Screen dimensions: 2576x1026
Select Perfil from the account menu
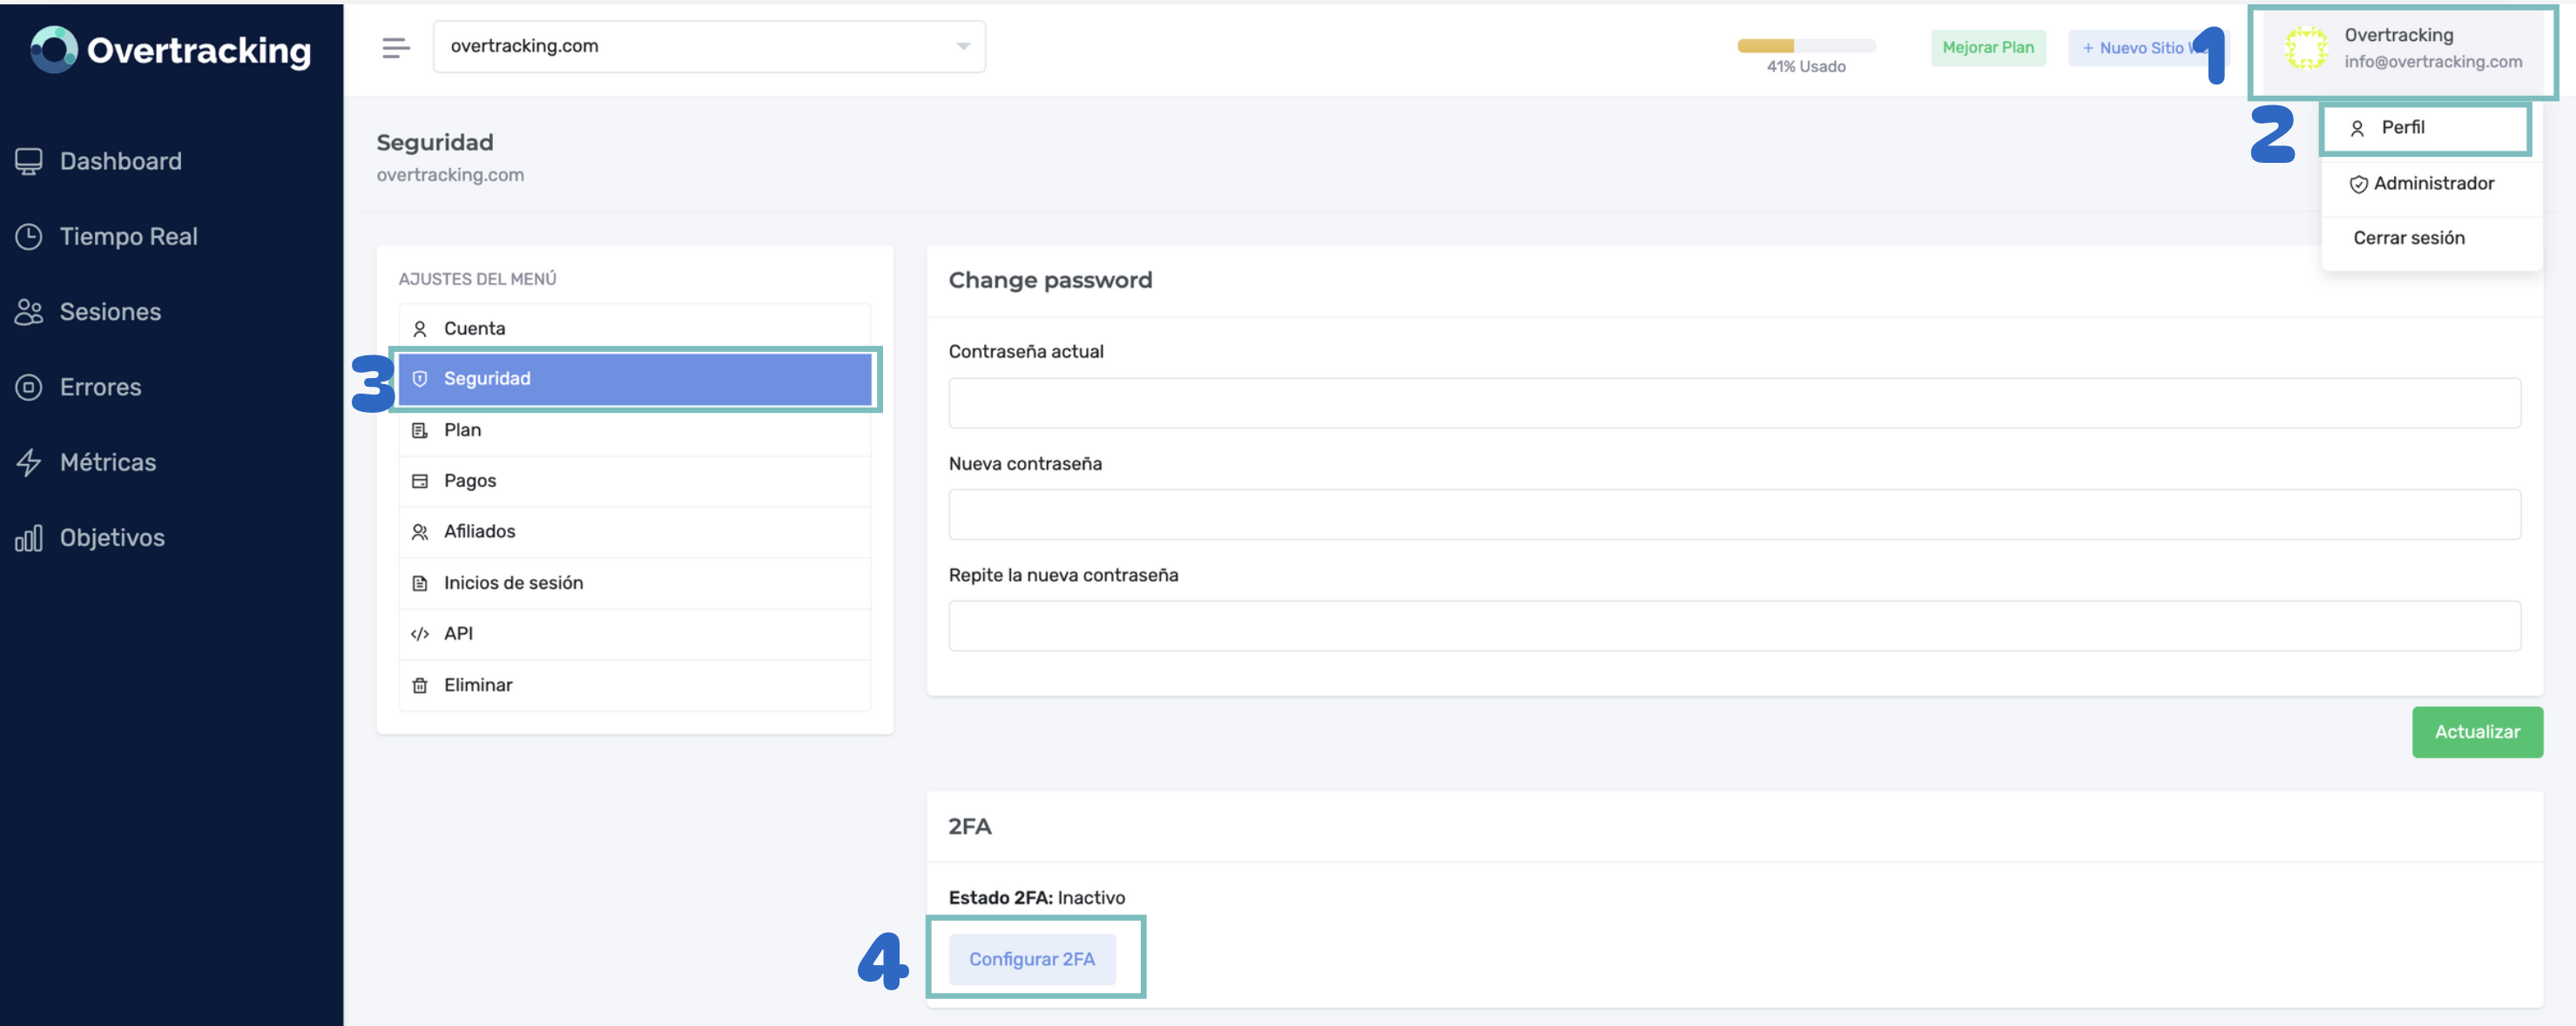[x=2425, y=128]
